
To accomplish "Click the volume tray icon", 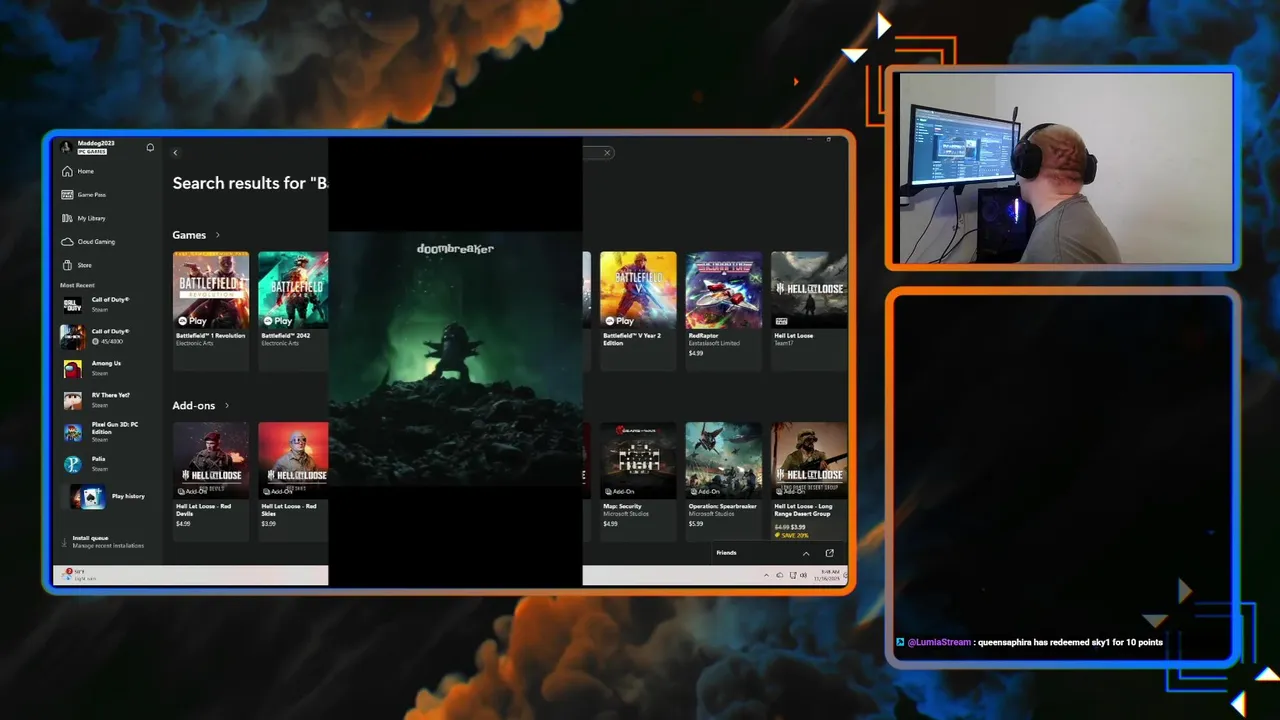I will [803, 575].
